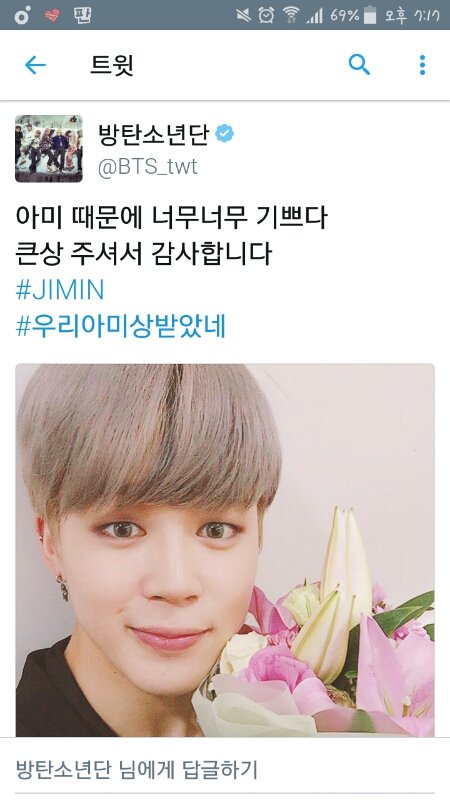Open the 방탄소년단 profile avatar
The height and width of the screenshot is (800, 450).
pyautogui.click(x=49, y=148)
